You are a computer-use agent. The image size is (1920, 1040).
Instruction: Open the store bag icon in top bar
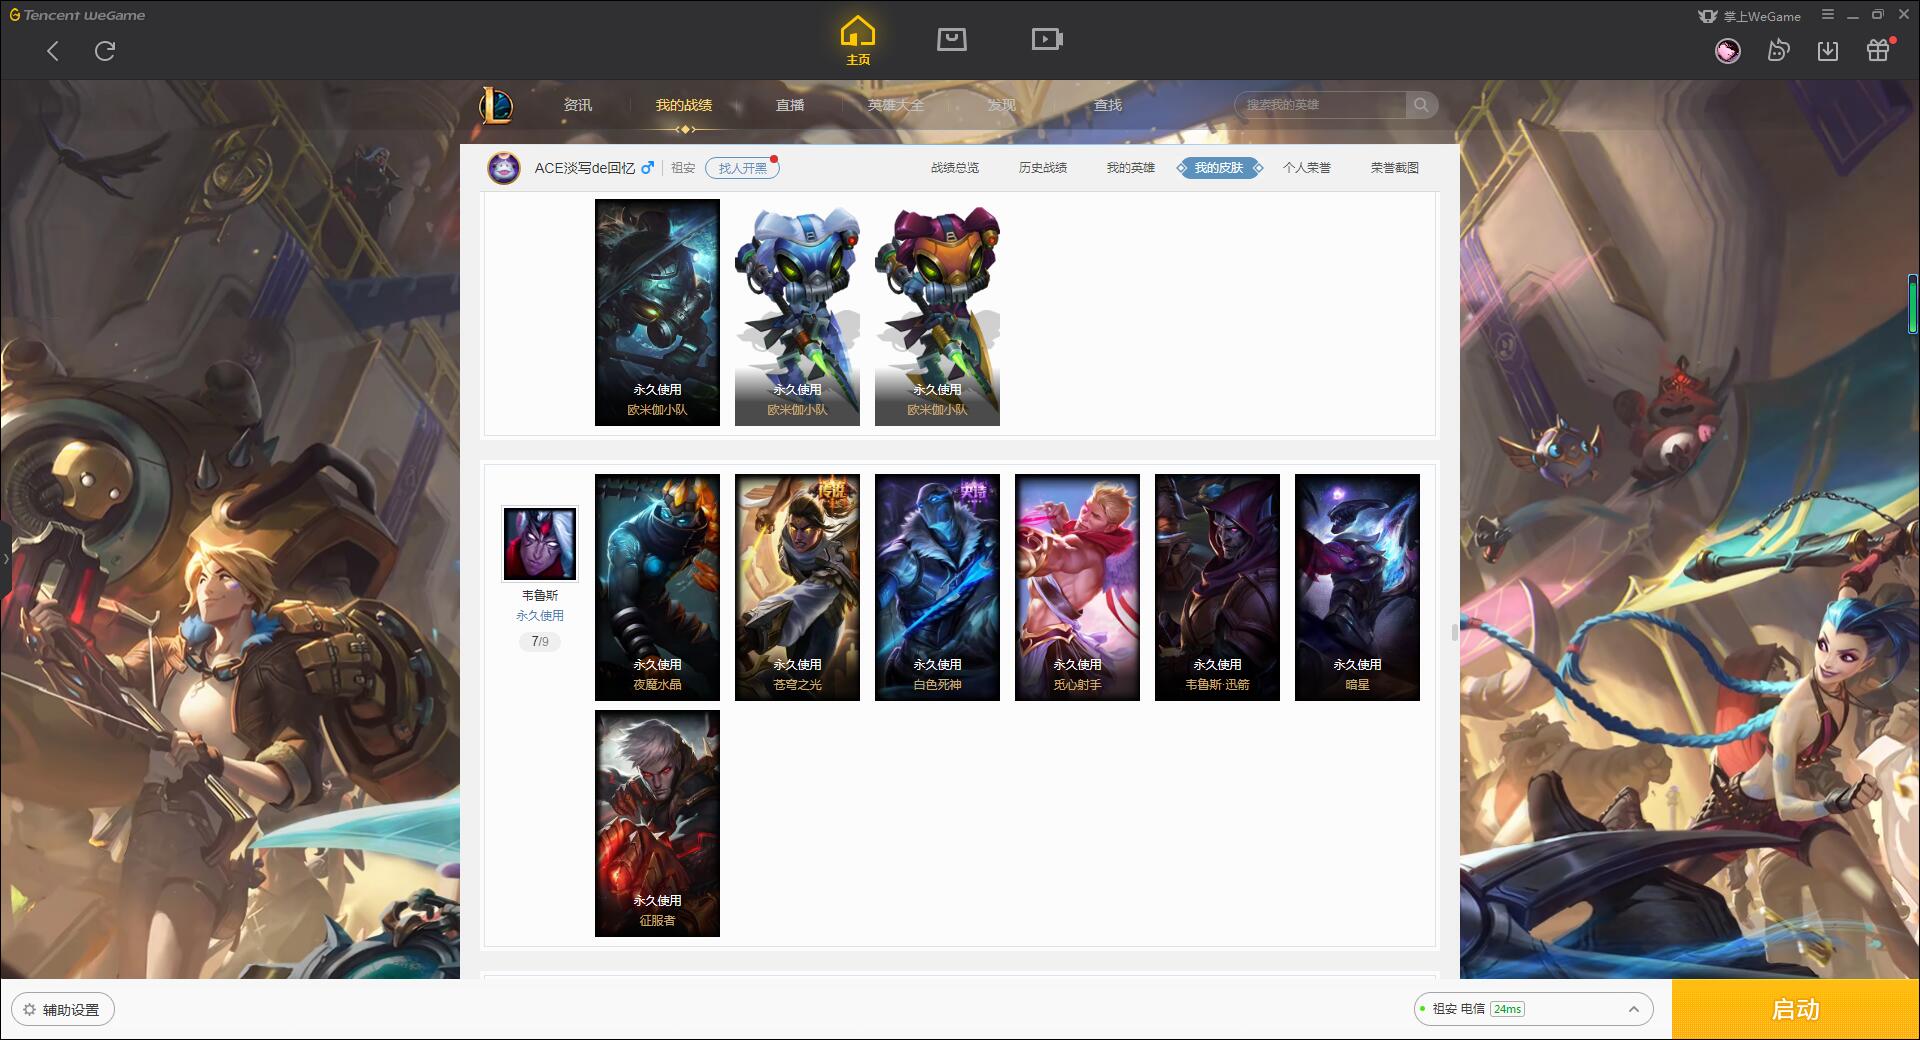click(951, 39)
